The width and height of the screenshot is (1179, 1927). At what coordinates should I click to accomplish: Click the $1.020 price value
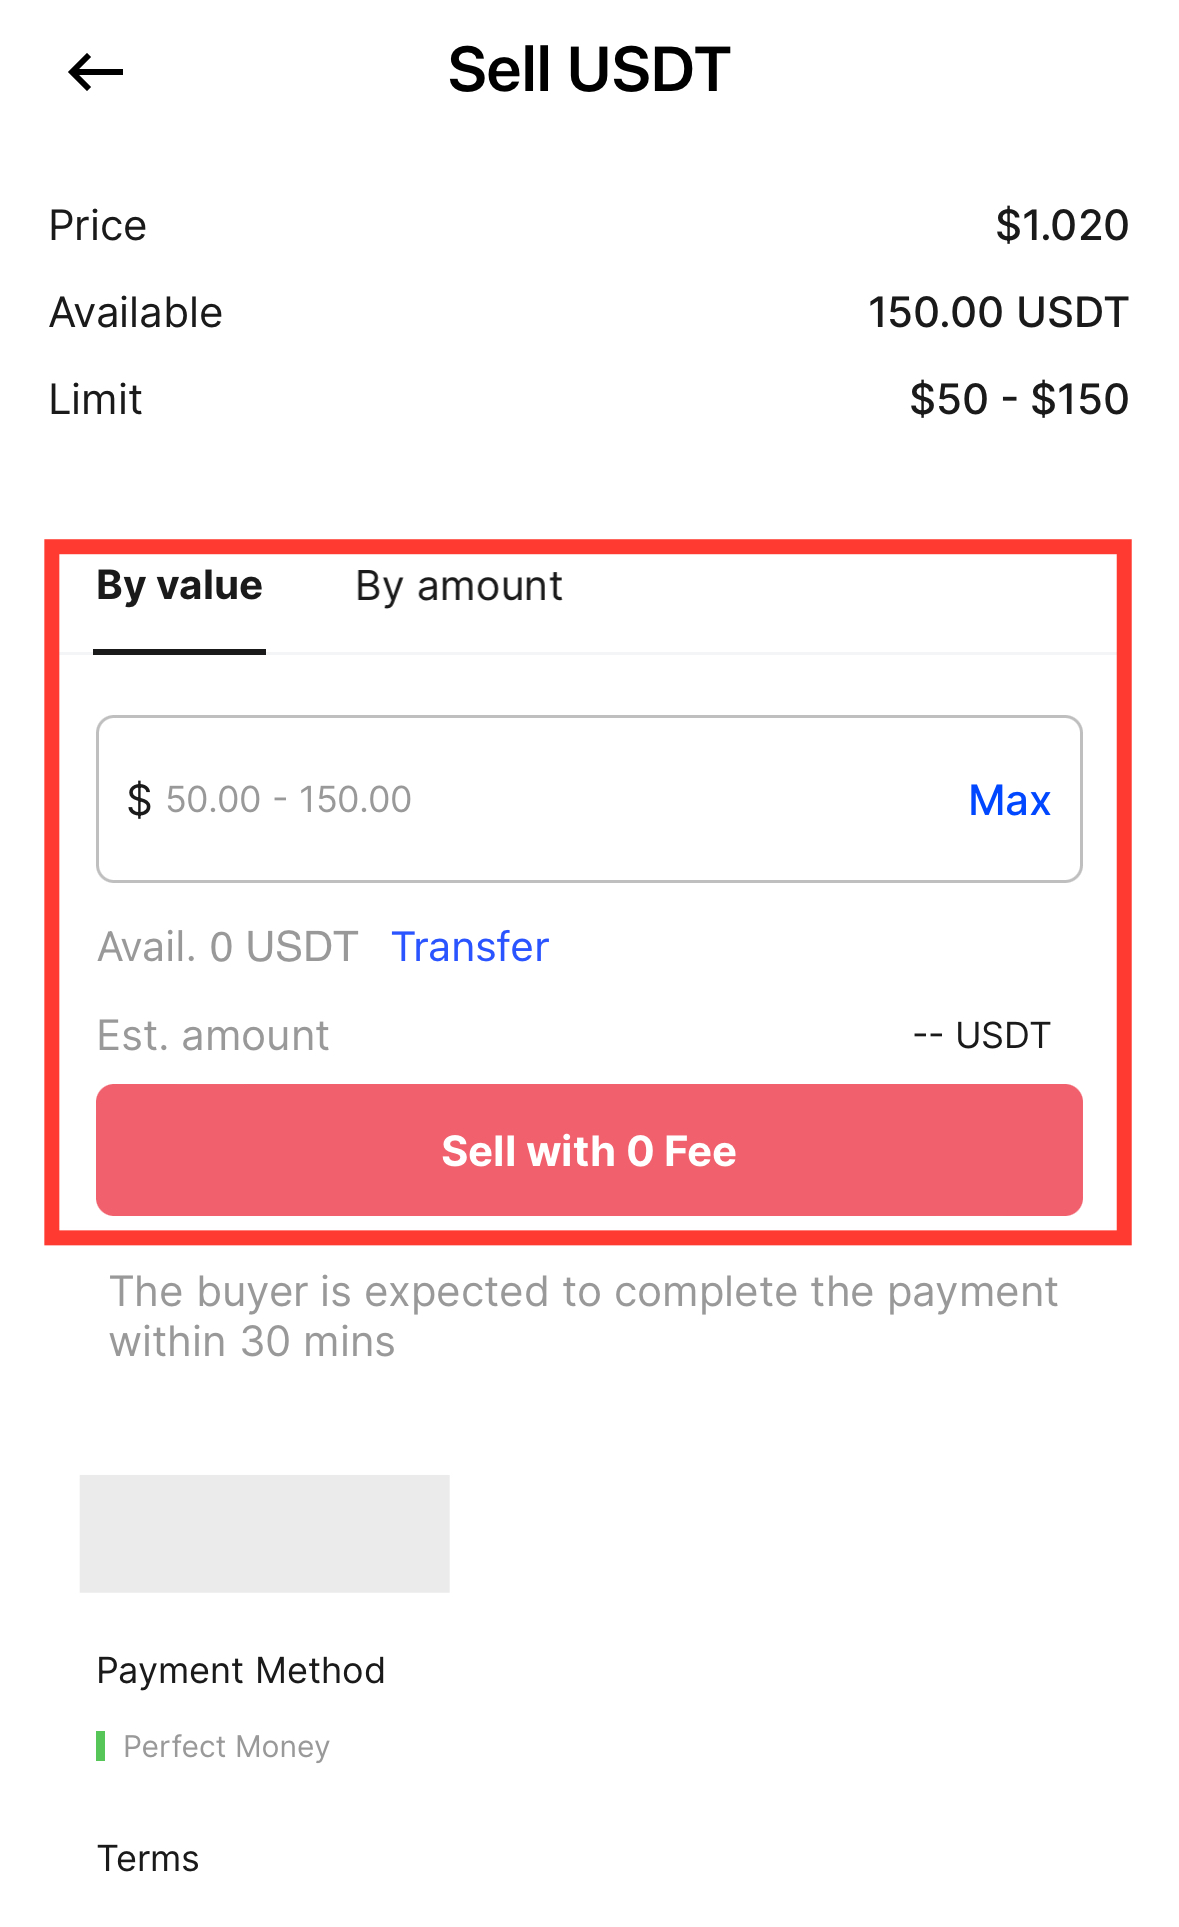click(x=1061, y=225)
